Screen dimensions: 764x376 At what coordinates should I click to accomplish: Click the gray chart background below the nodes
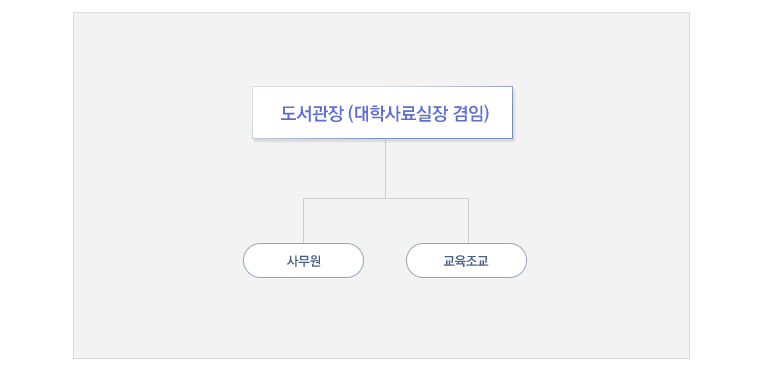point(382,319)
